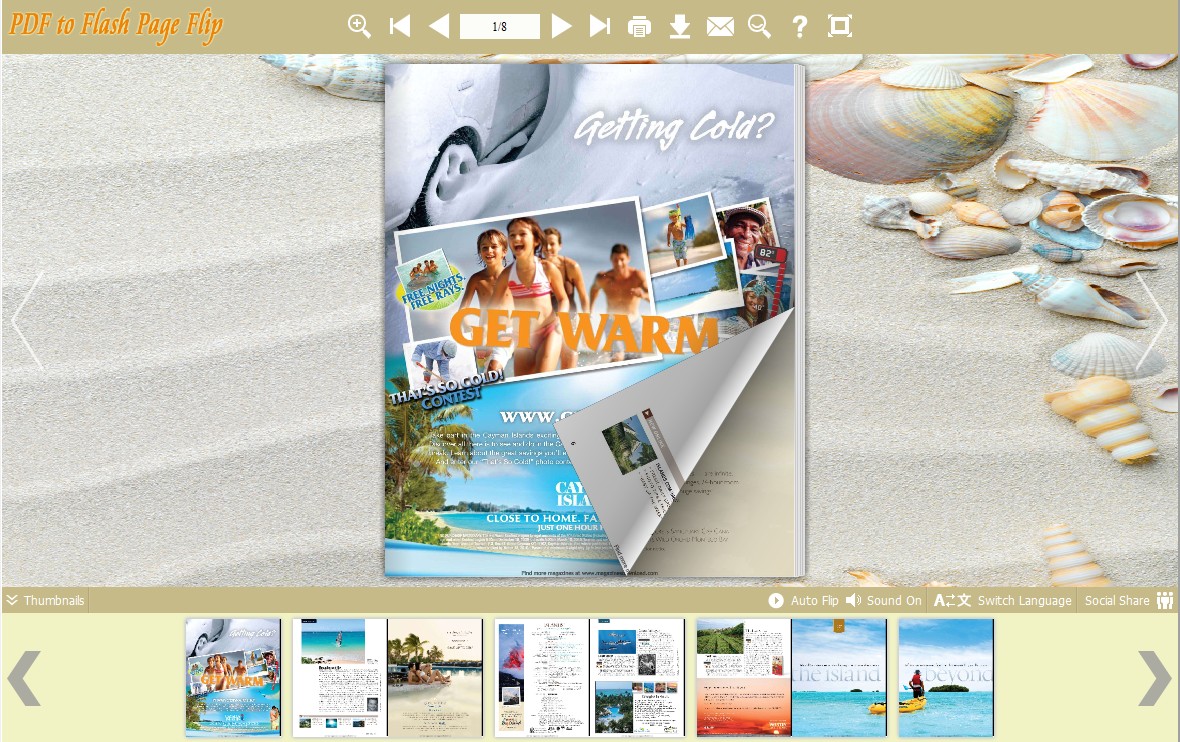Screen dimensions: 1180x742
Task: Click the page number field showing 1/8
Action: coord(500,26)
